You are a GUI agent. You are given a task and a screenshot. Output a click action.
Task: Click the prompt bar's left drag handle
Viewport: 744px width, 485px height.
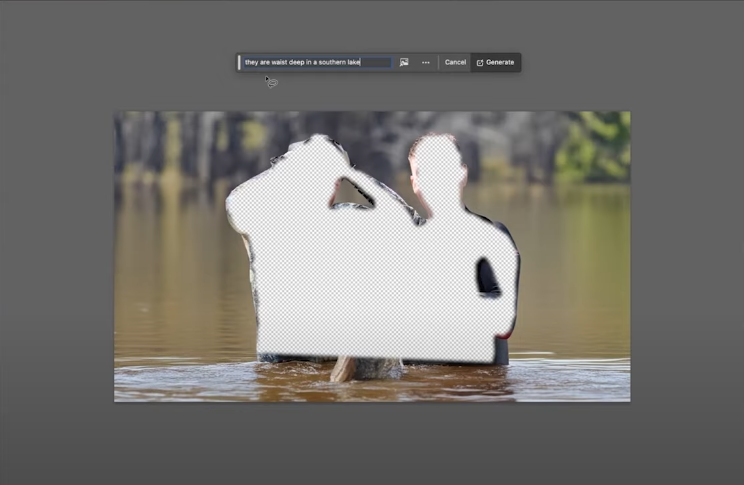click(239, 62)
